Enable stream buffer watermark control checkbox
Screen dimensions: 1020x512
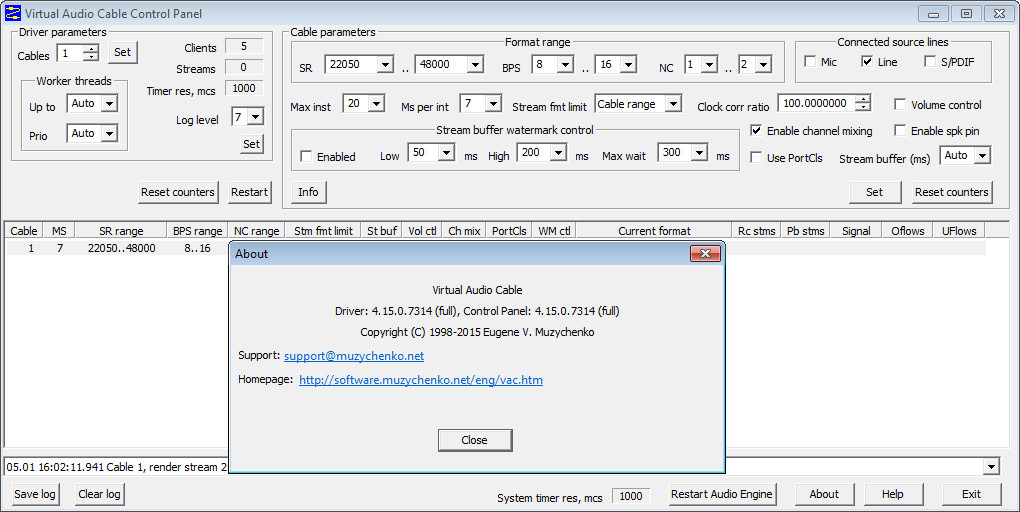pos(306,156)
